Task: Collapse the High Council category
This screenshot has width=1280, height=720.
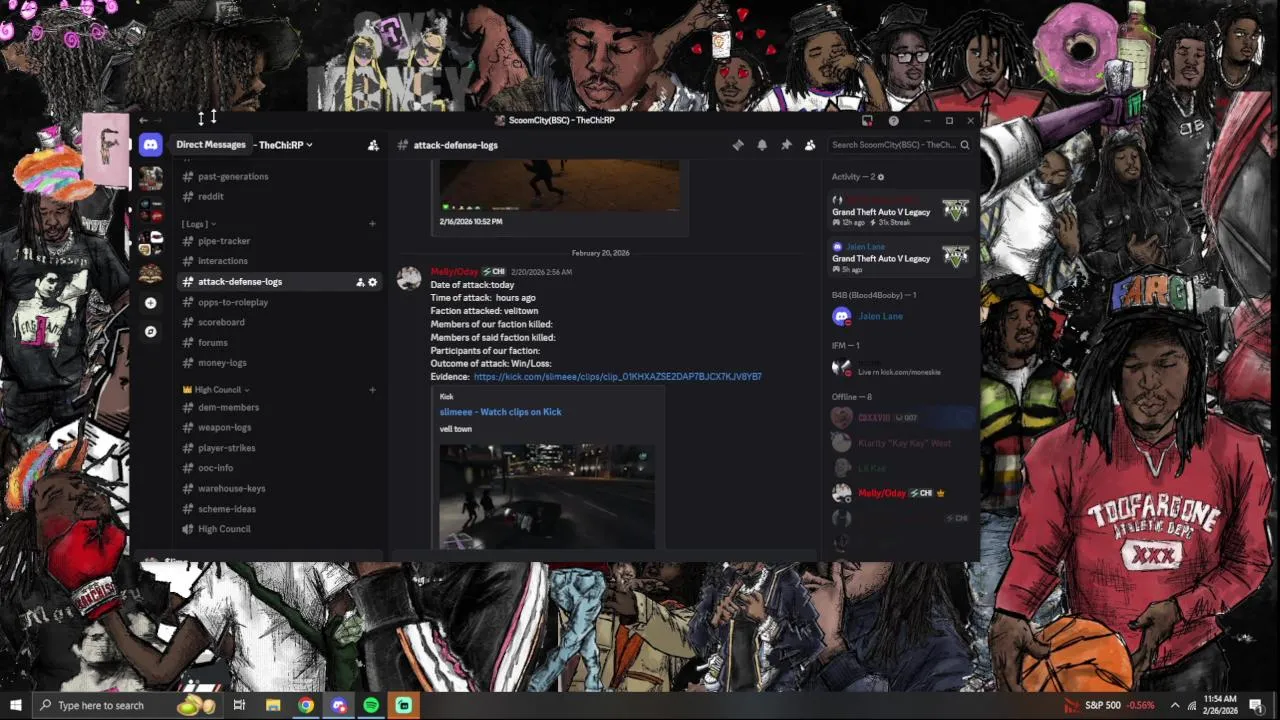Action: coord(216,390)
